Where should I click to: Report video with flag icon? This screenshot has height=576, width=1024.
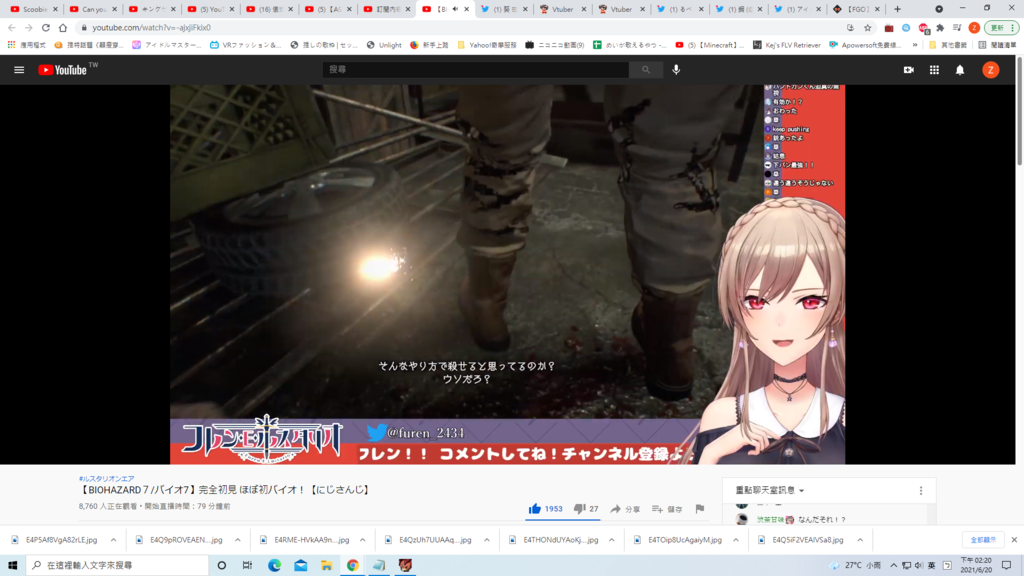tap(699, 509)
